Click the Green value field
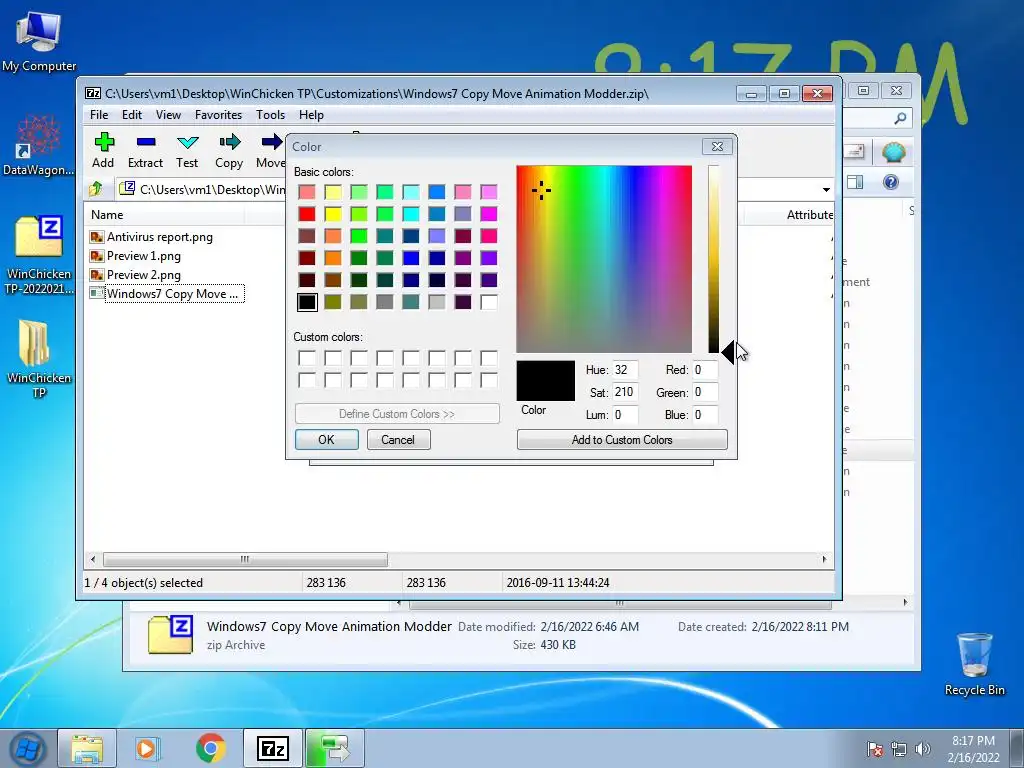This screenshot has height=768, width=1024. point(705,392)
